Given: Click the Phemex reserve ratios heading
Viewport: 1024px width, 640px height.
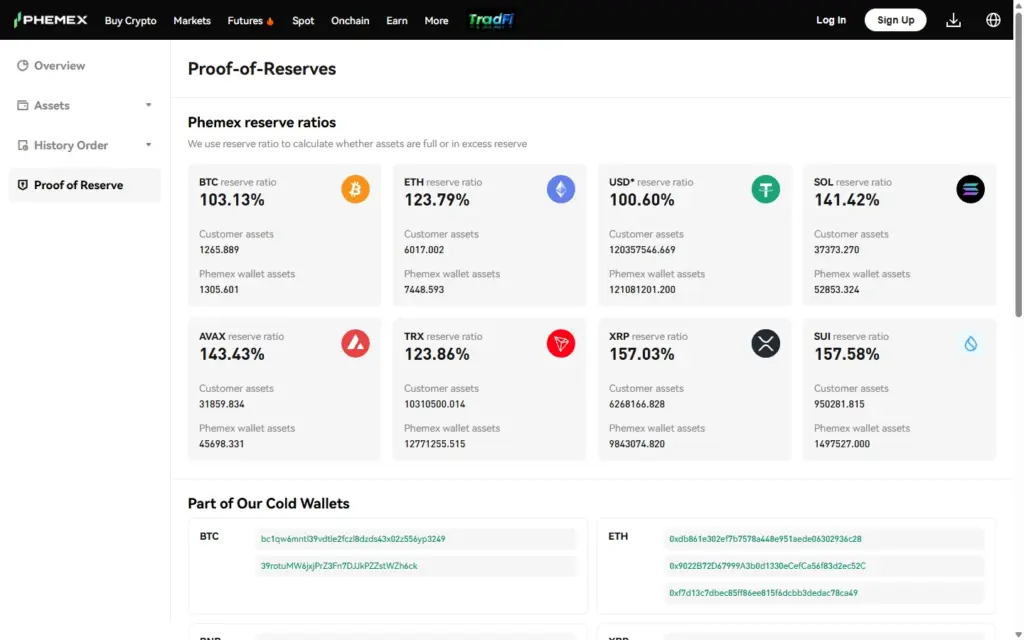Looking at the screenshot, I should 262,122.
